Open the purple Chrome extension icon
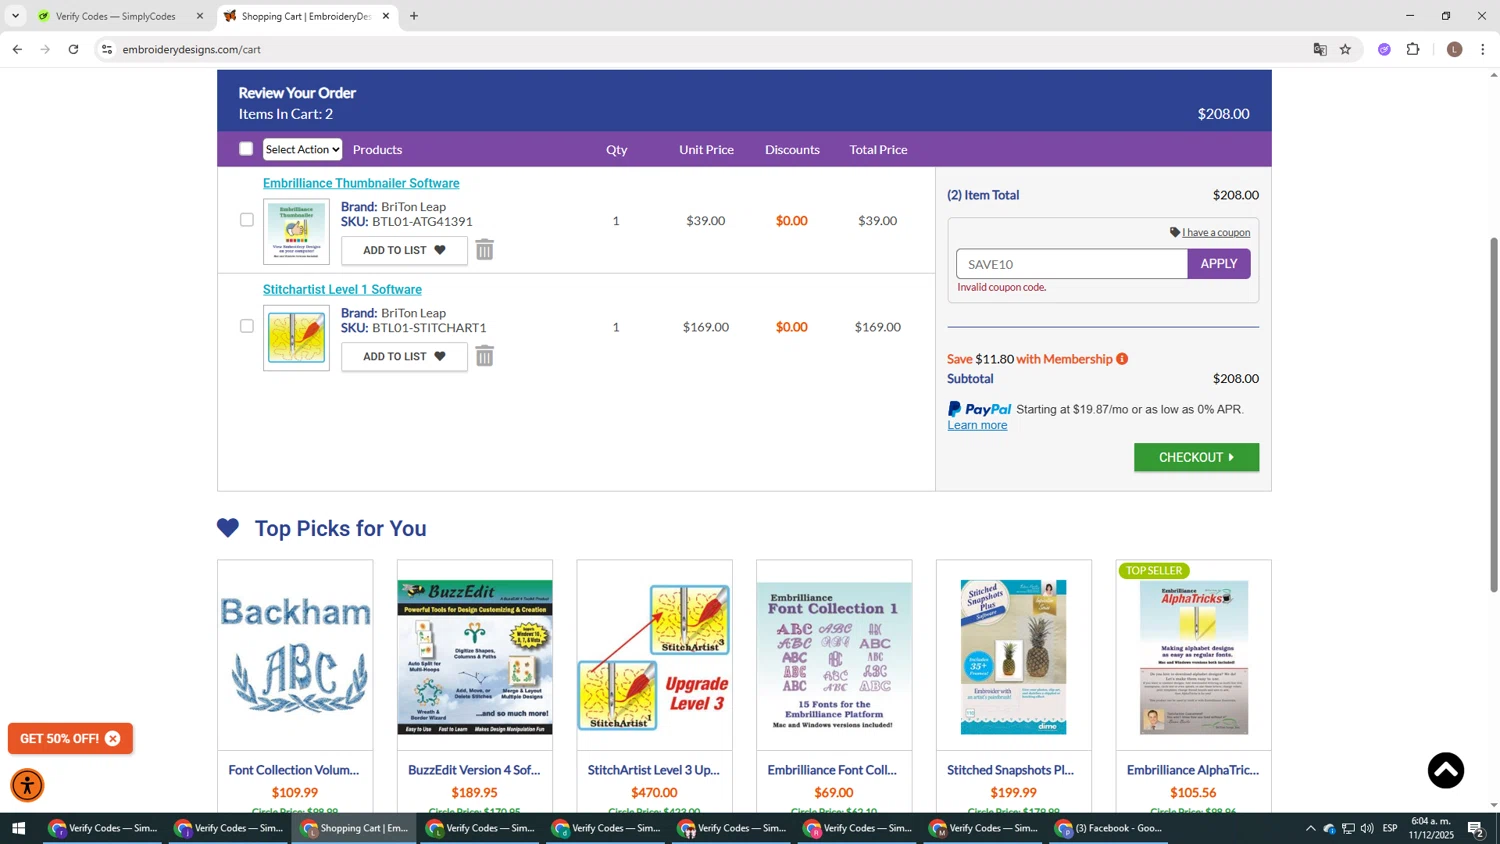Image resolution: width=1500 pixels, height=844 pixels. (1384, 49)
